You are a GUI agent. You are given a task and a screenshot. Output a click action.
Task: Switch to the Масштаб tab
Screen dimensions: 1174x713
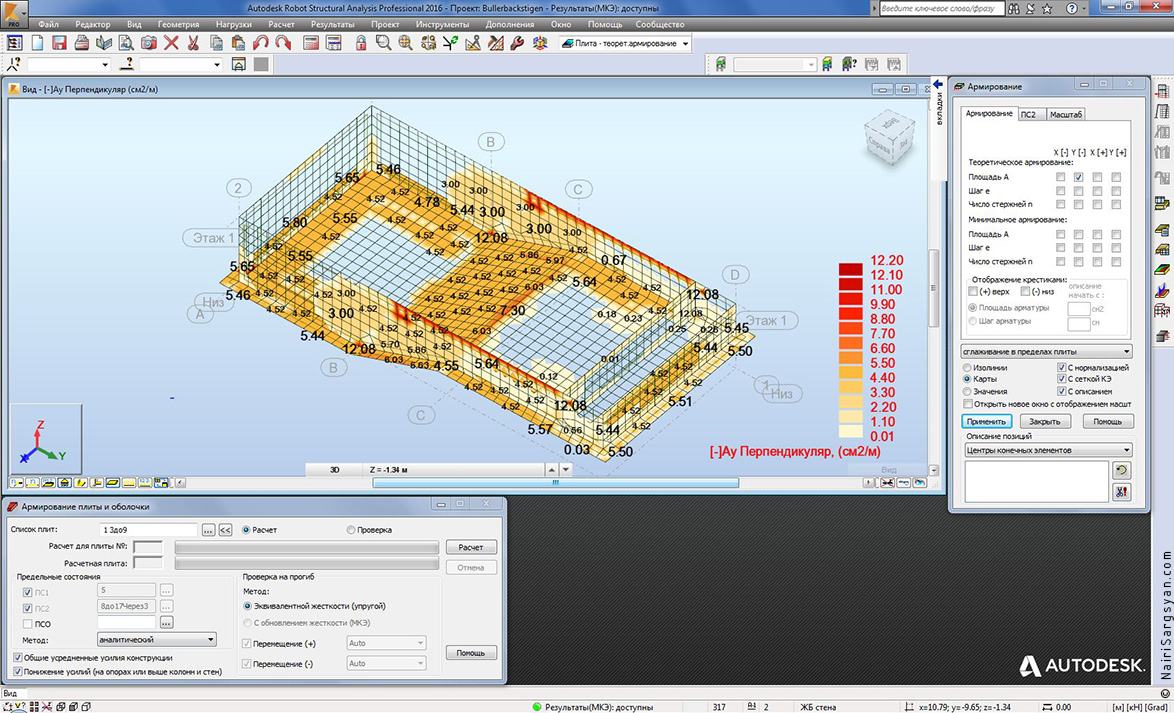tap(1065, 114)
